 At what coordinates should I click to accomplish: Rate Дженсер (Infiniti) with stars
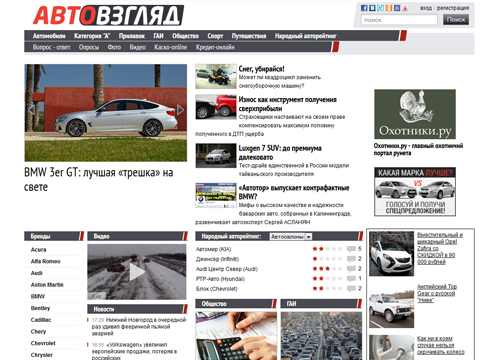point(327,259)
